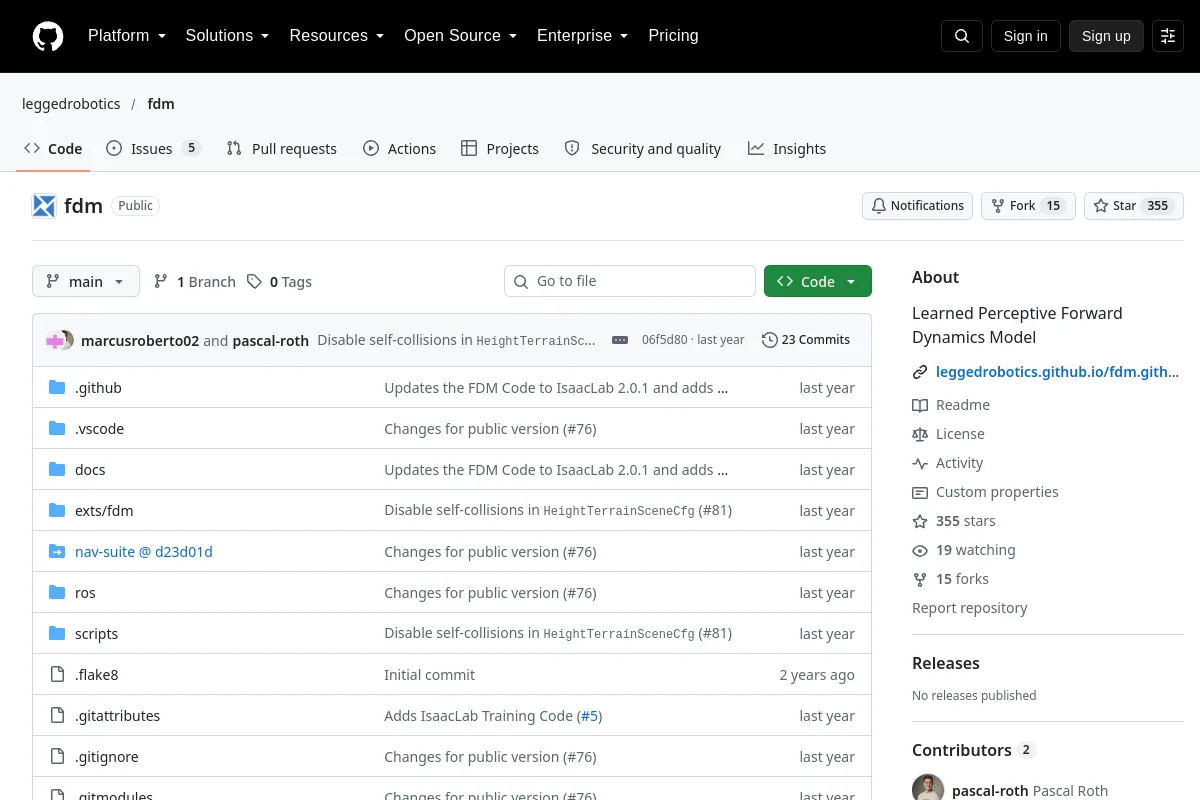Select the Code tab
Image resolution: width=1200 pixels, height=800 pixels.
click(x=54, y=149)
